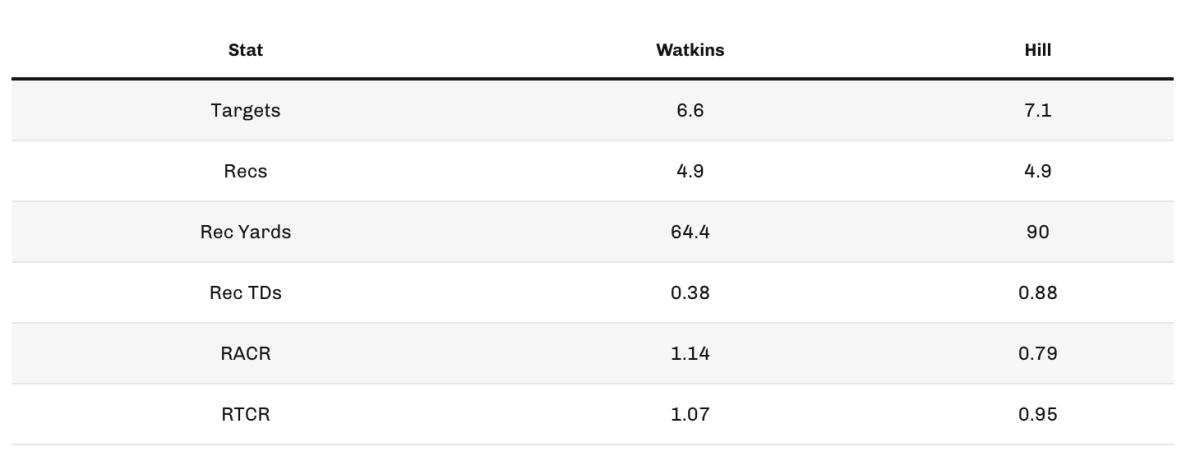Click Watkins' RTCR value 1.07
The width and height of the screenshot is (1200, 465).
pos(690,414)
